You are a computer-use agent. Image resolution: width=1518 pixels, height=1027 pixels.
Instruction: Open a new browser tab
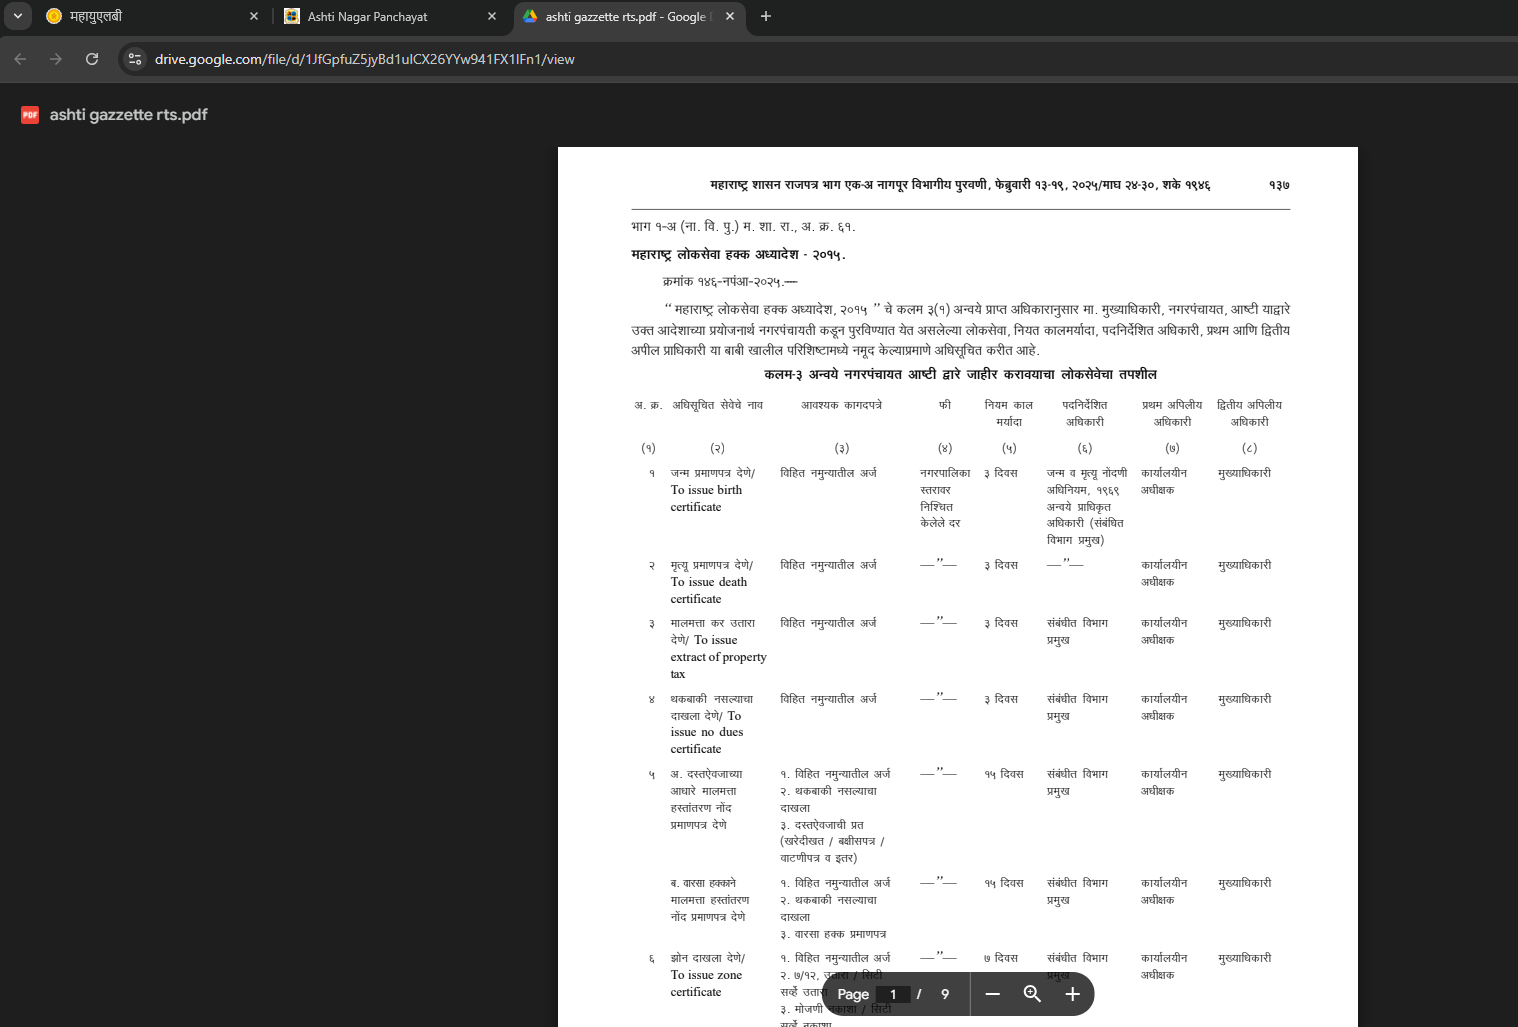pos(766,16)
